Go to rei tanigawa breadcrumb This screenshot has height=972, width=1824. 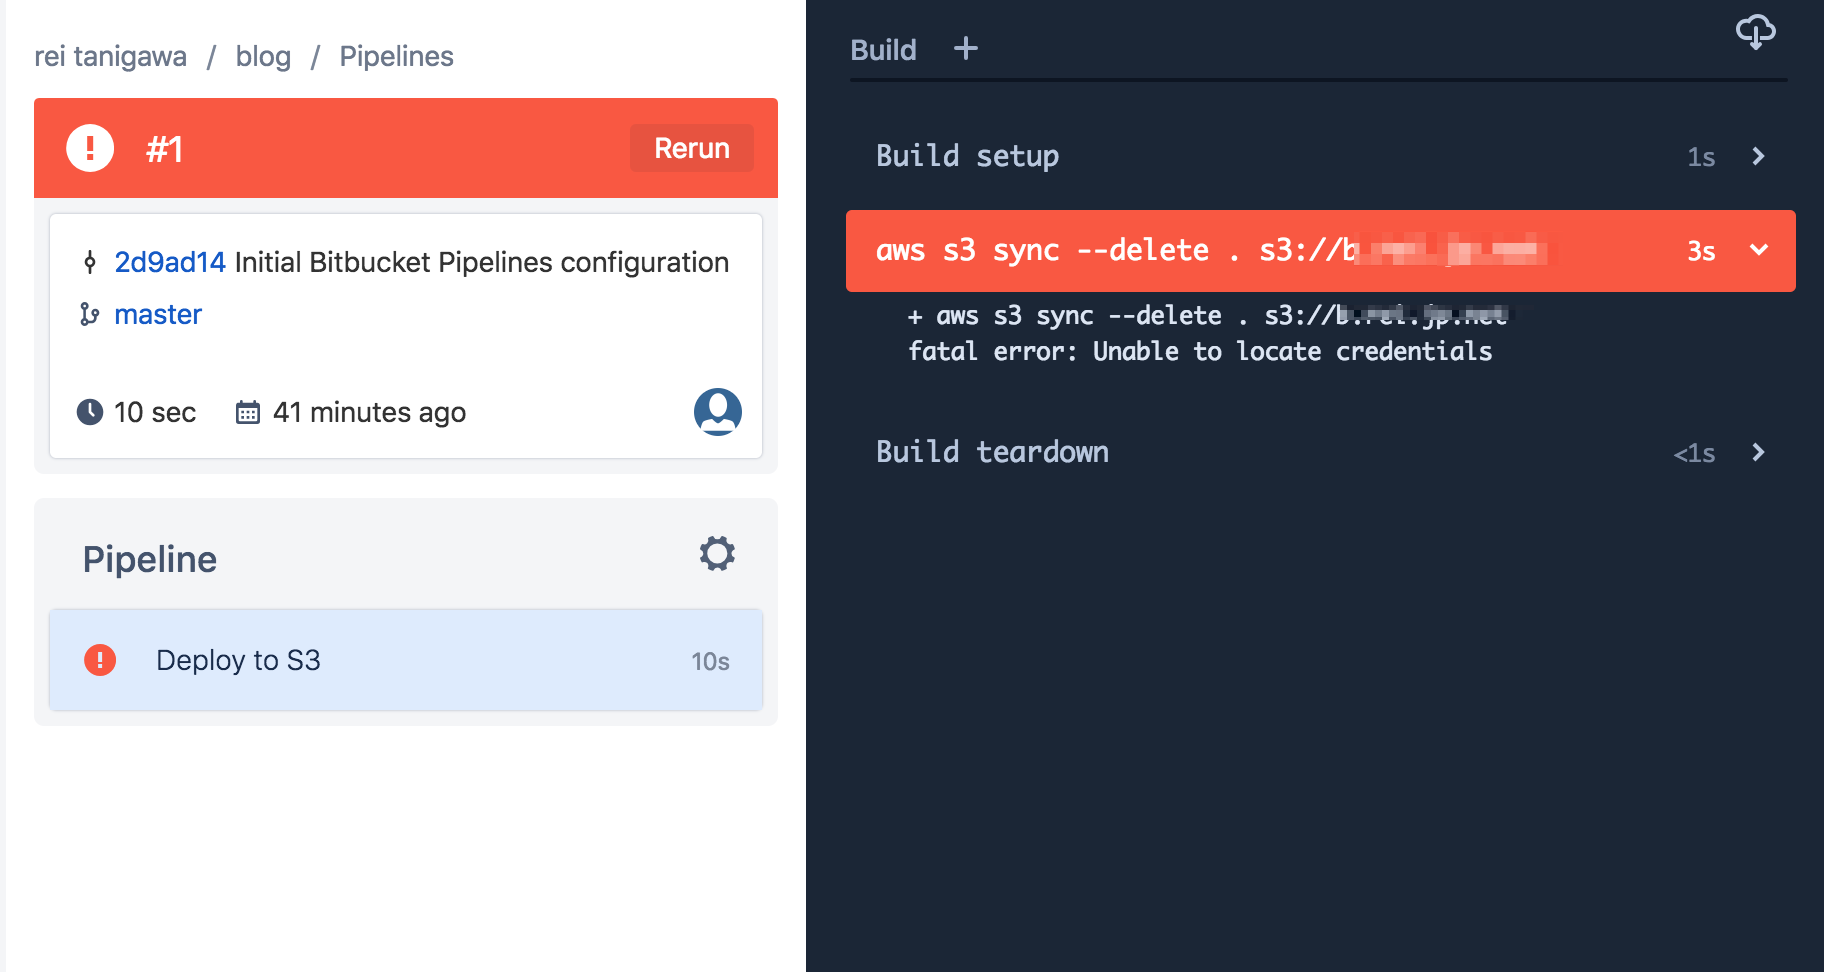click(110, 56)
